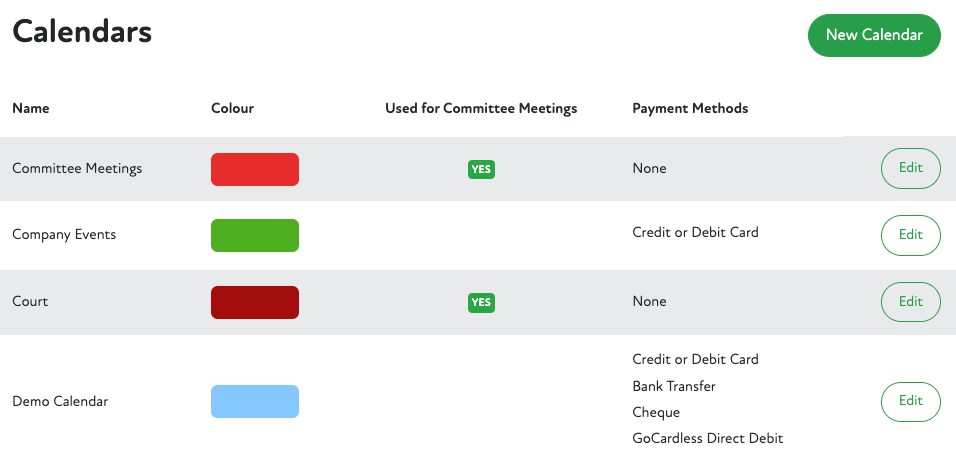Viewport: 956px width, 469px height.
Task: Click the Payment Methods column header
Action: [690, 108]
